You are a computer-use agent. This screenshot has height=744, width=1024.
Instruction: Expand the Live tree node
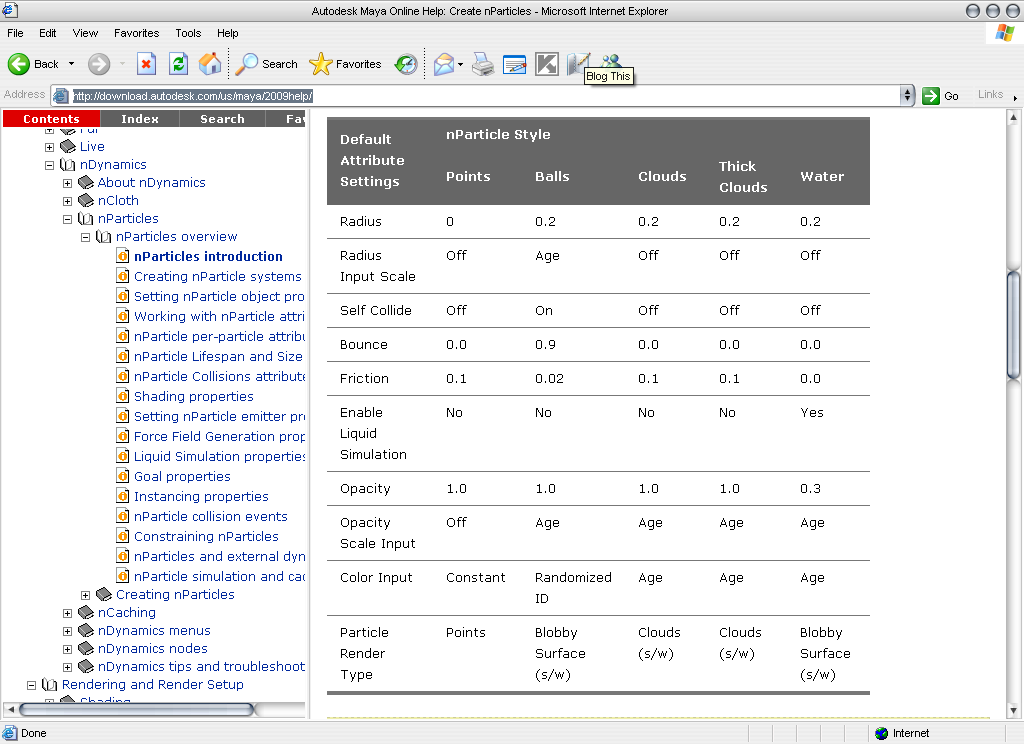tap(49, 147)
